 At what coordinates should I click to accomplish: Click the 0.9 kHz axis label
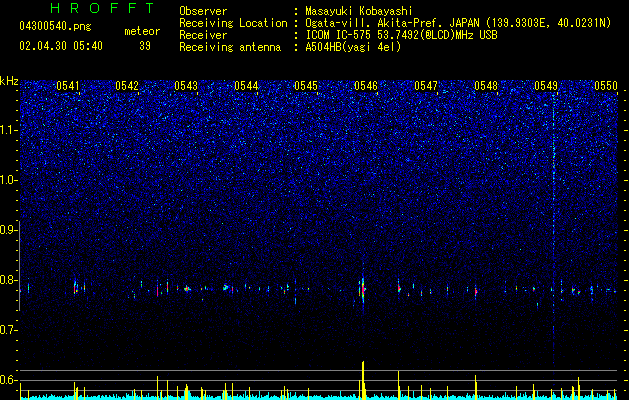point(8,230)
